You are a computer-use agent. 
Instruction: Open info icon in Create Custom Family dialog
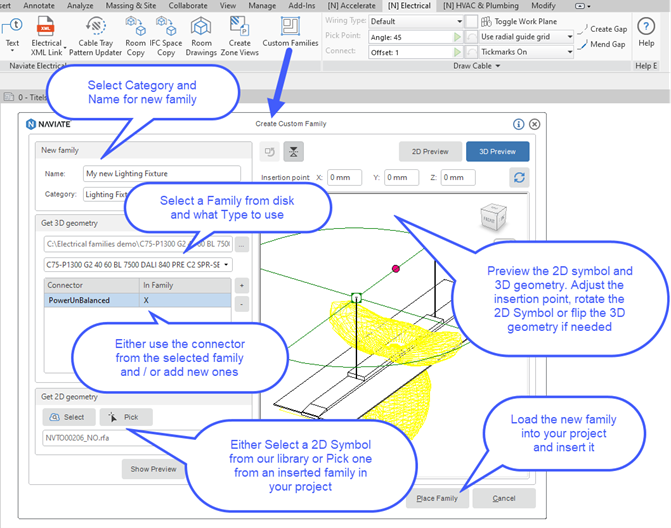(518, 124)
